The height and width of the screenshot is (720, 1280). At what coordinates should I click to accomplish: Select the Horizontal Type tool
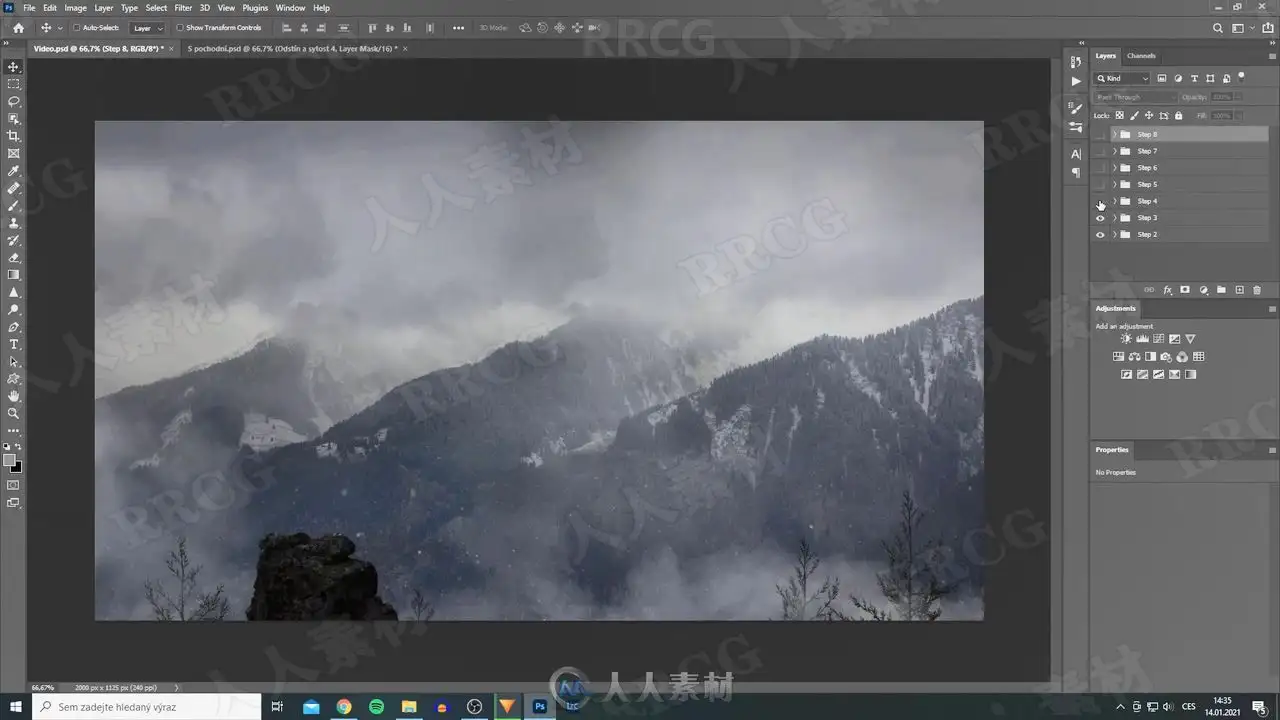[x=14, y=344]
